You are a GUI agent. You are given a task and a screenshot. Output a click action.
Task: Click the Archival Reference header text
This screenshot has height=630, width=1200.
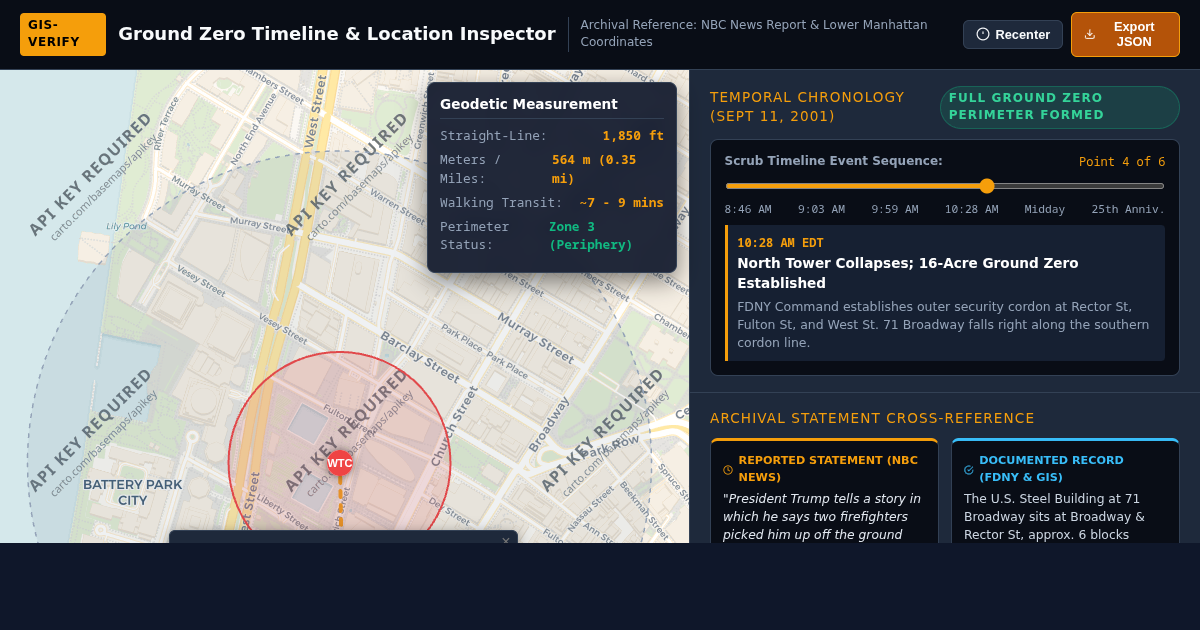pyautogui.click(x=754, y=34)
